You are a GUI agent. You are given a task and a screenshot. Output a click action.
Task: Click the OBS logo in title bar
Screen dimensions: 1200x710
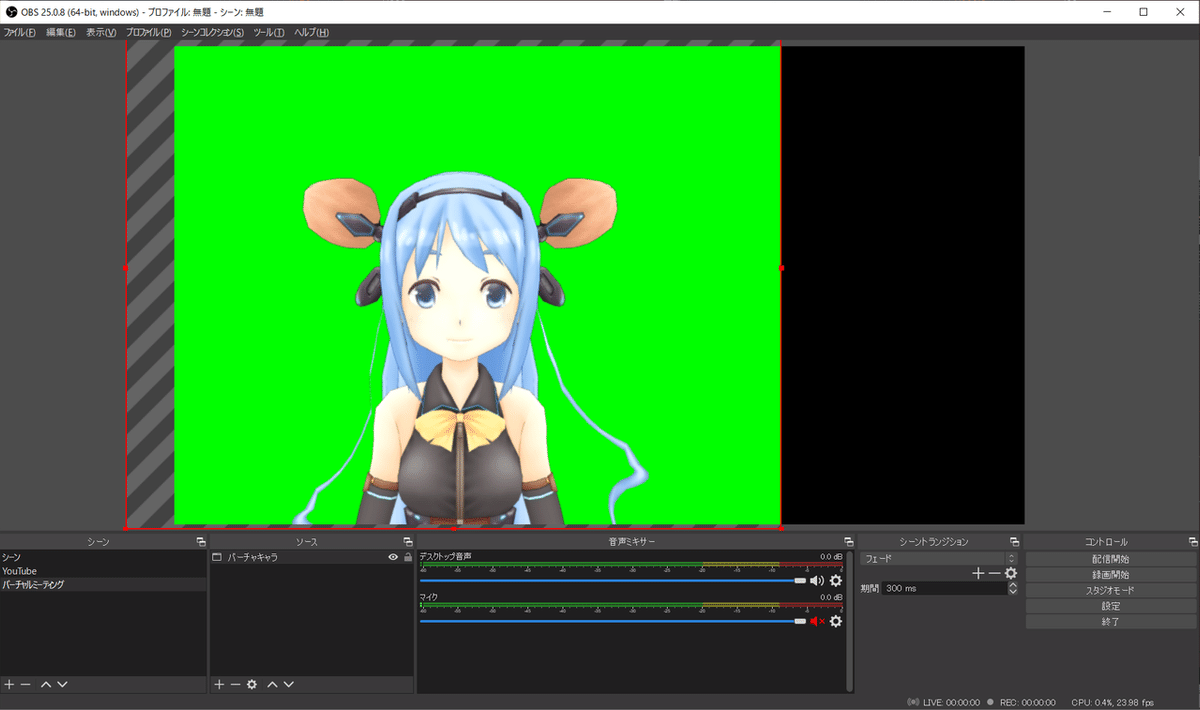(11, 11)
